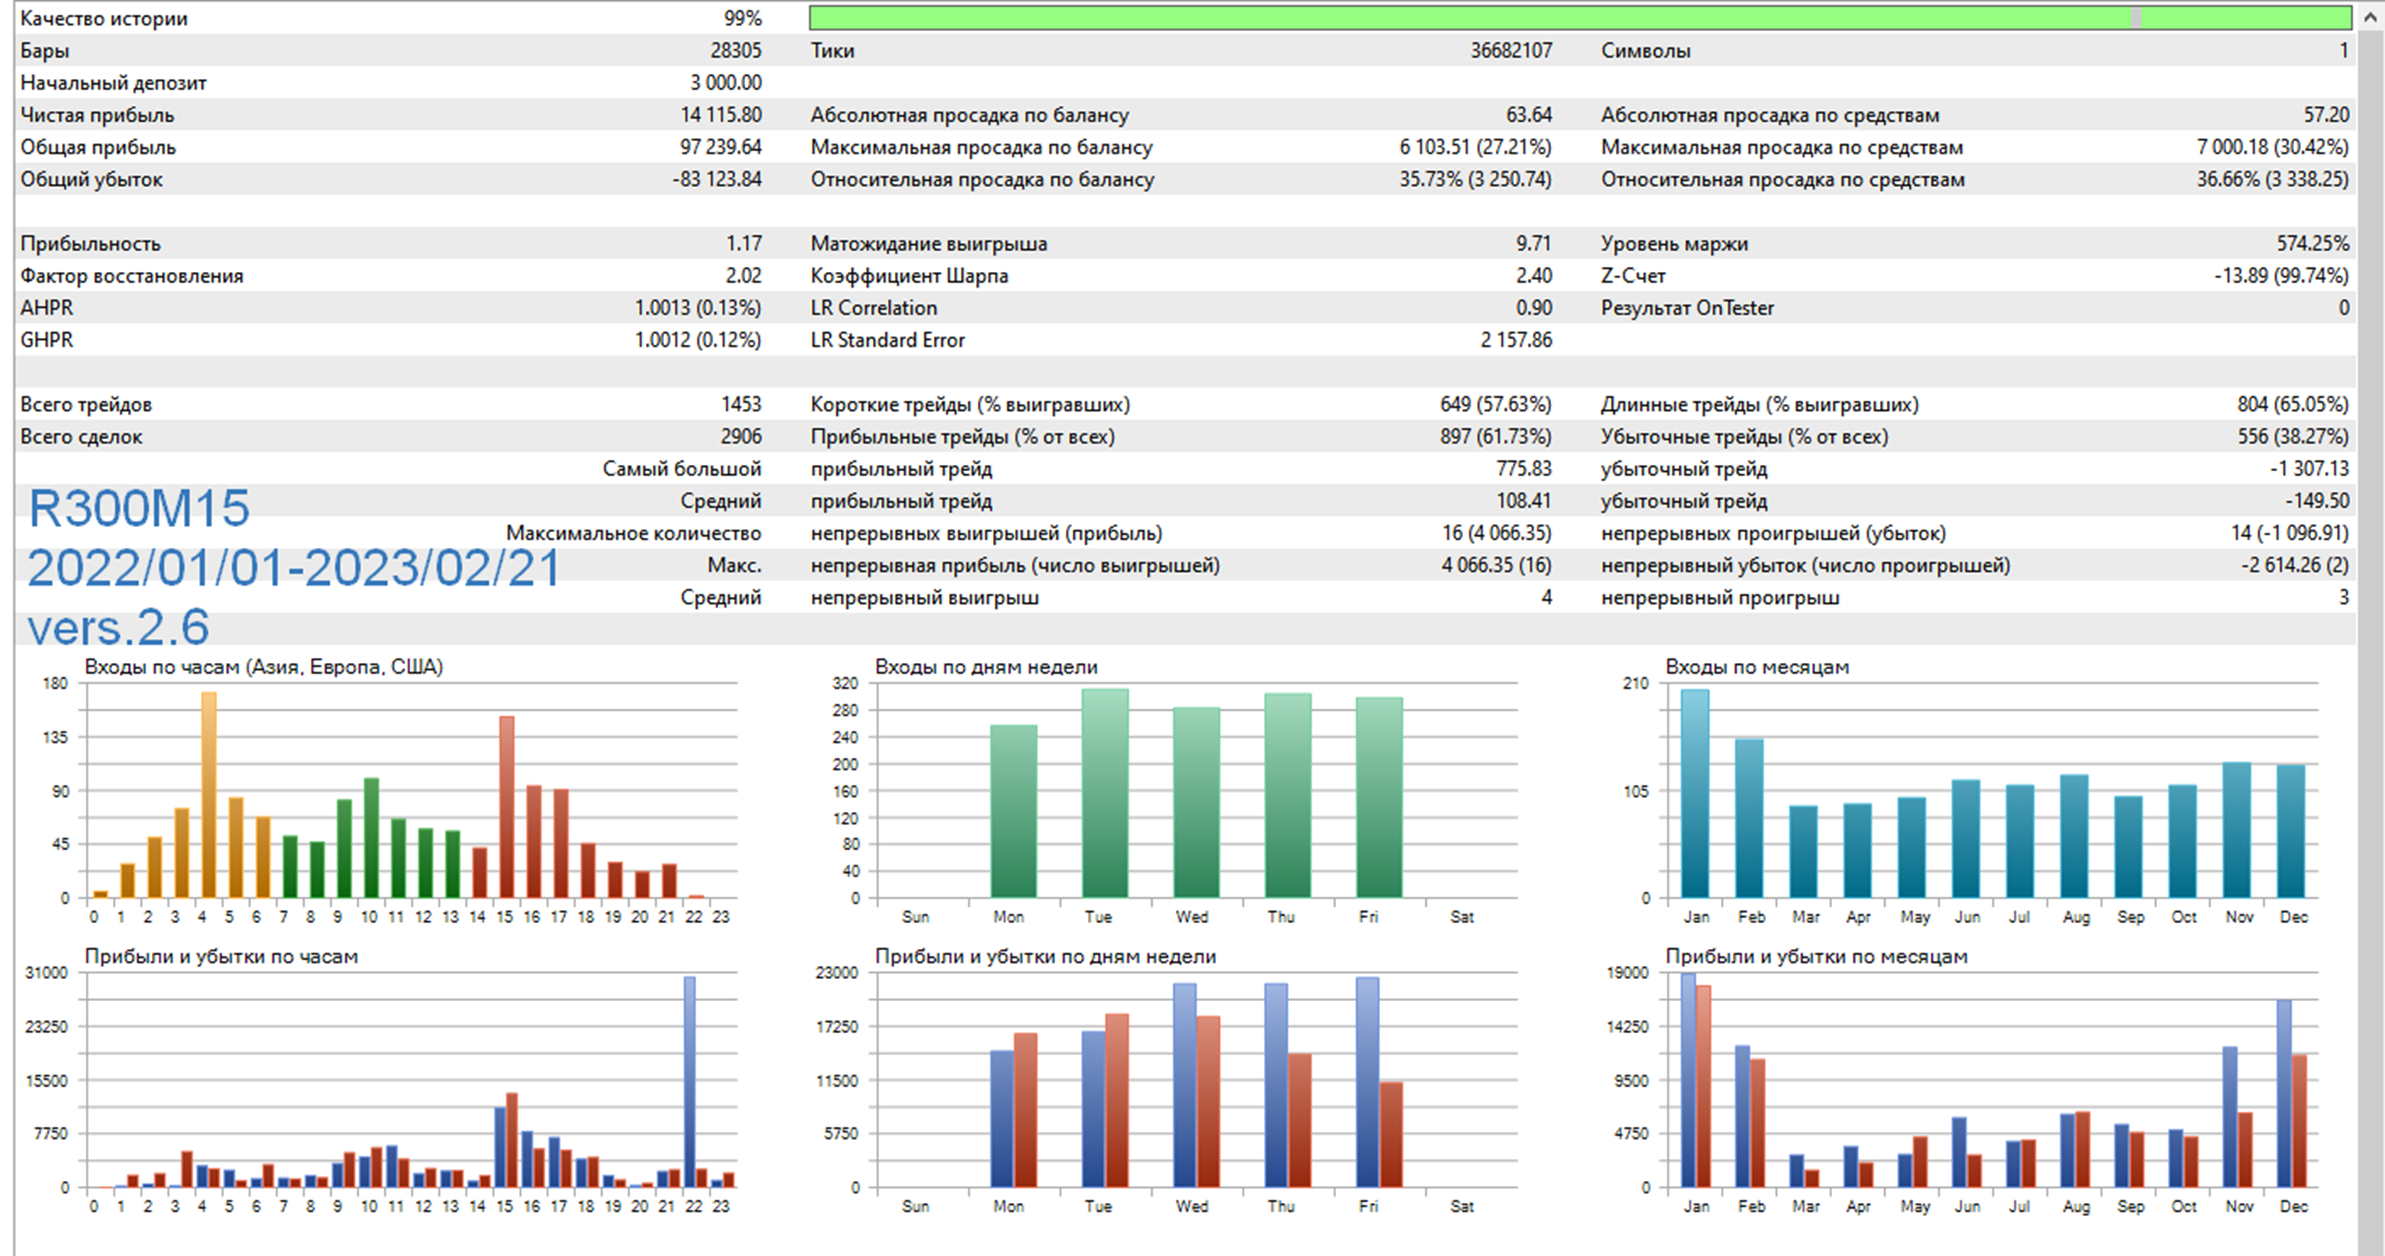Click the 'LR Correlation' row label
This screenshot has height=1256, width=2385.
coord(873,308)
